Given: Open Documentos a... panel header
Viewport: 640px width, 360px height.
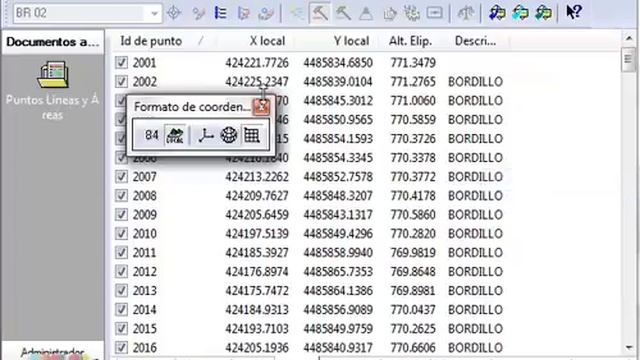Looking at the screenshot, I should tap(53, 42).
